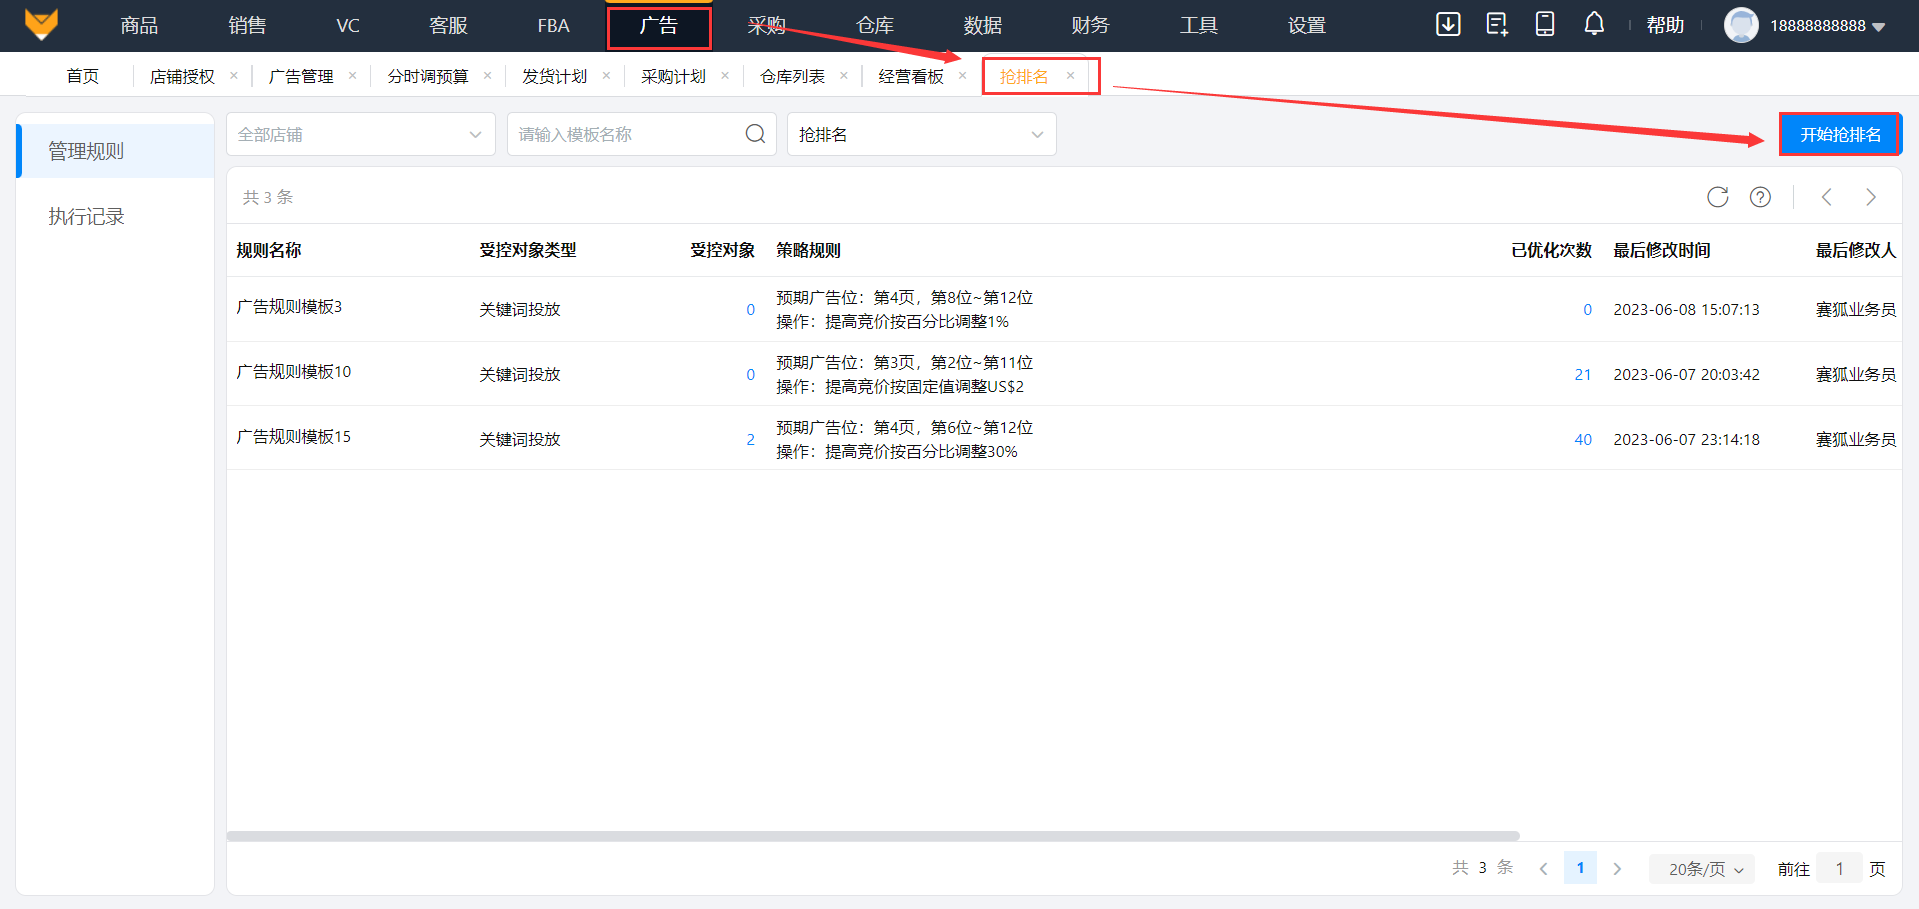Go to next table page arrow
Image resolution: width=1919 pixels, height=909 pixels.
click(1871, 197)
